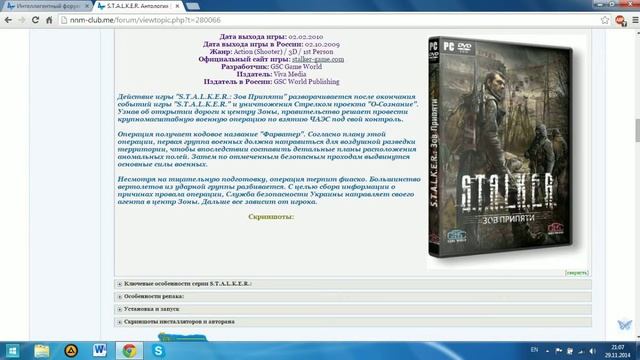Screen dimensions: 640x360
Task: Click the "Издатель: Viva Media" line
Action: pos(271,74)
